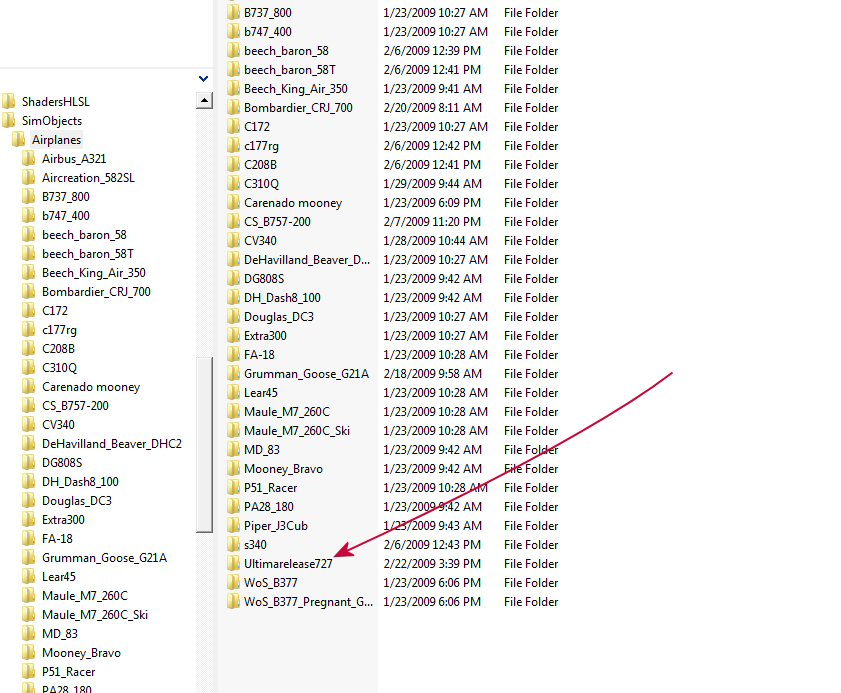Click the date 1/28/2009 10:44 AM
The height and width of the screenshot is (693, 841).
(x=436, y=240)
